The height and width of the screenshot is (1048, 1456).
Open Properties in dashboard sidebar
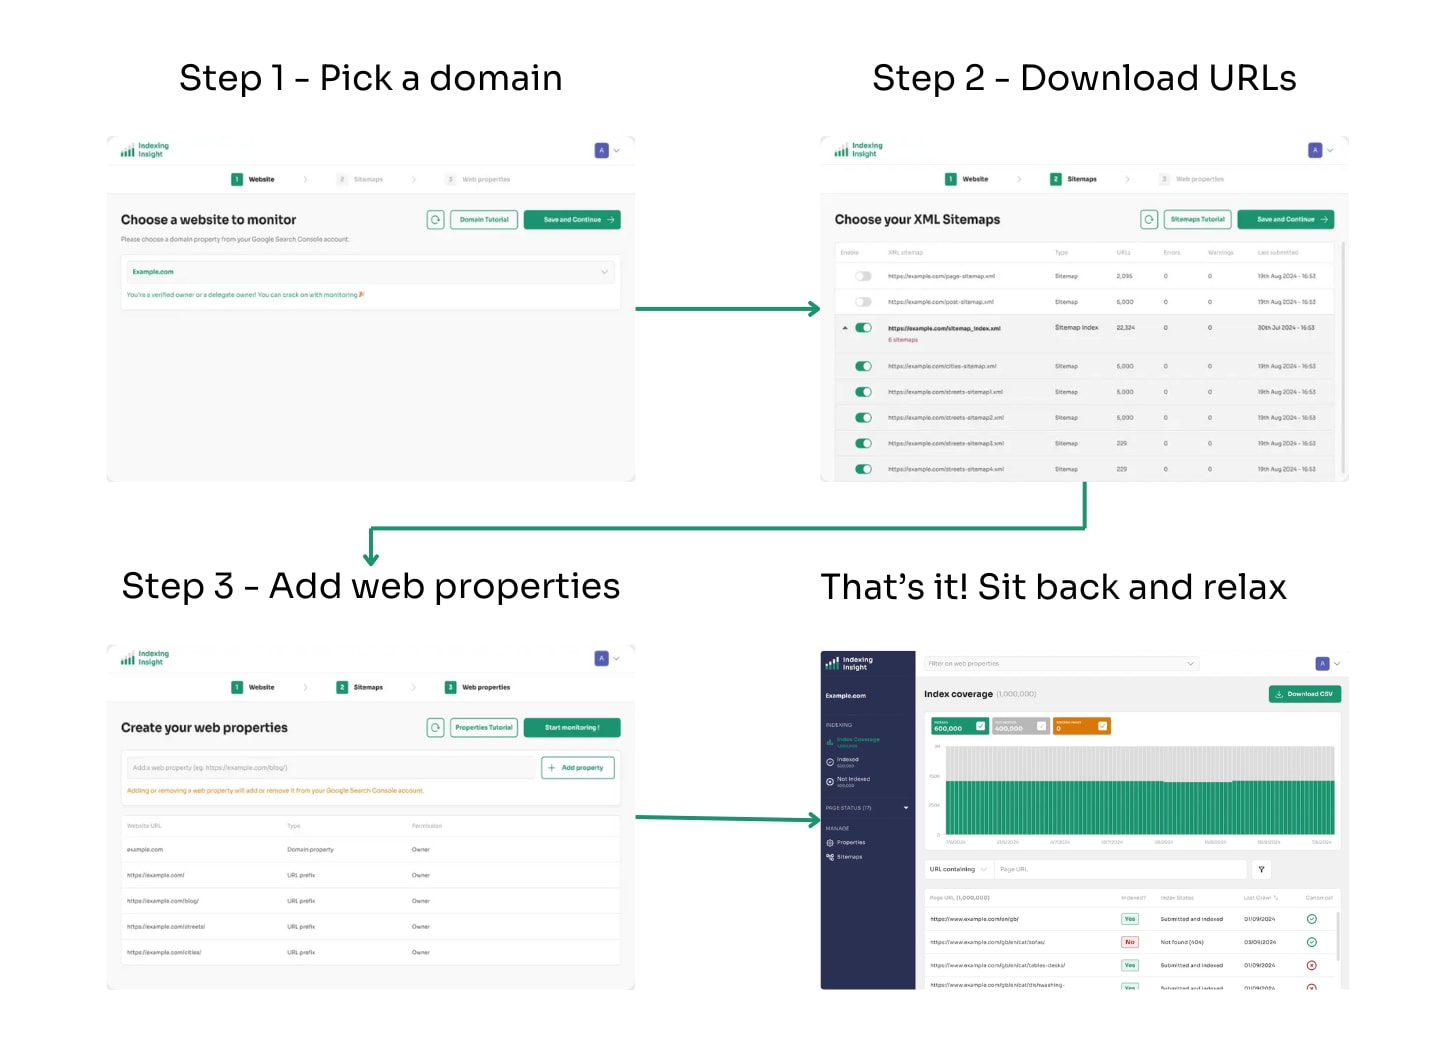tap(846, 843)
